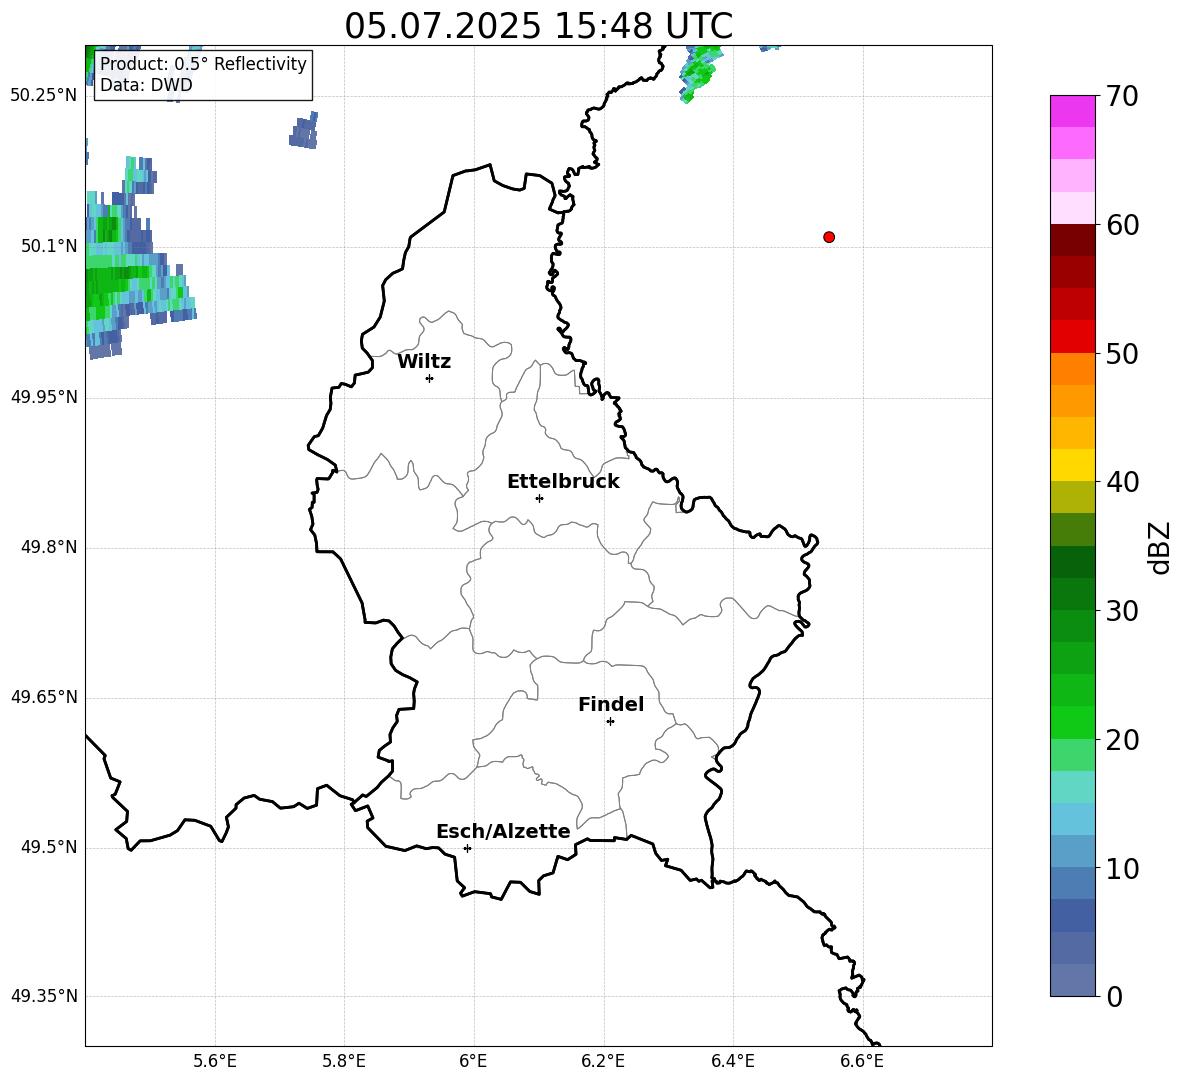Screen dimensions: 1184x1081
Task: Click the 50.1°N latitude label
Action: click(49, 247)
